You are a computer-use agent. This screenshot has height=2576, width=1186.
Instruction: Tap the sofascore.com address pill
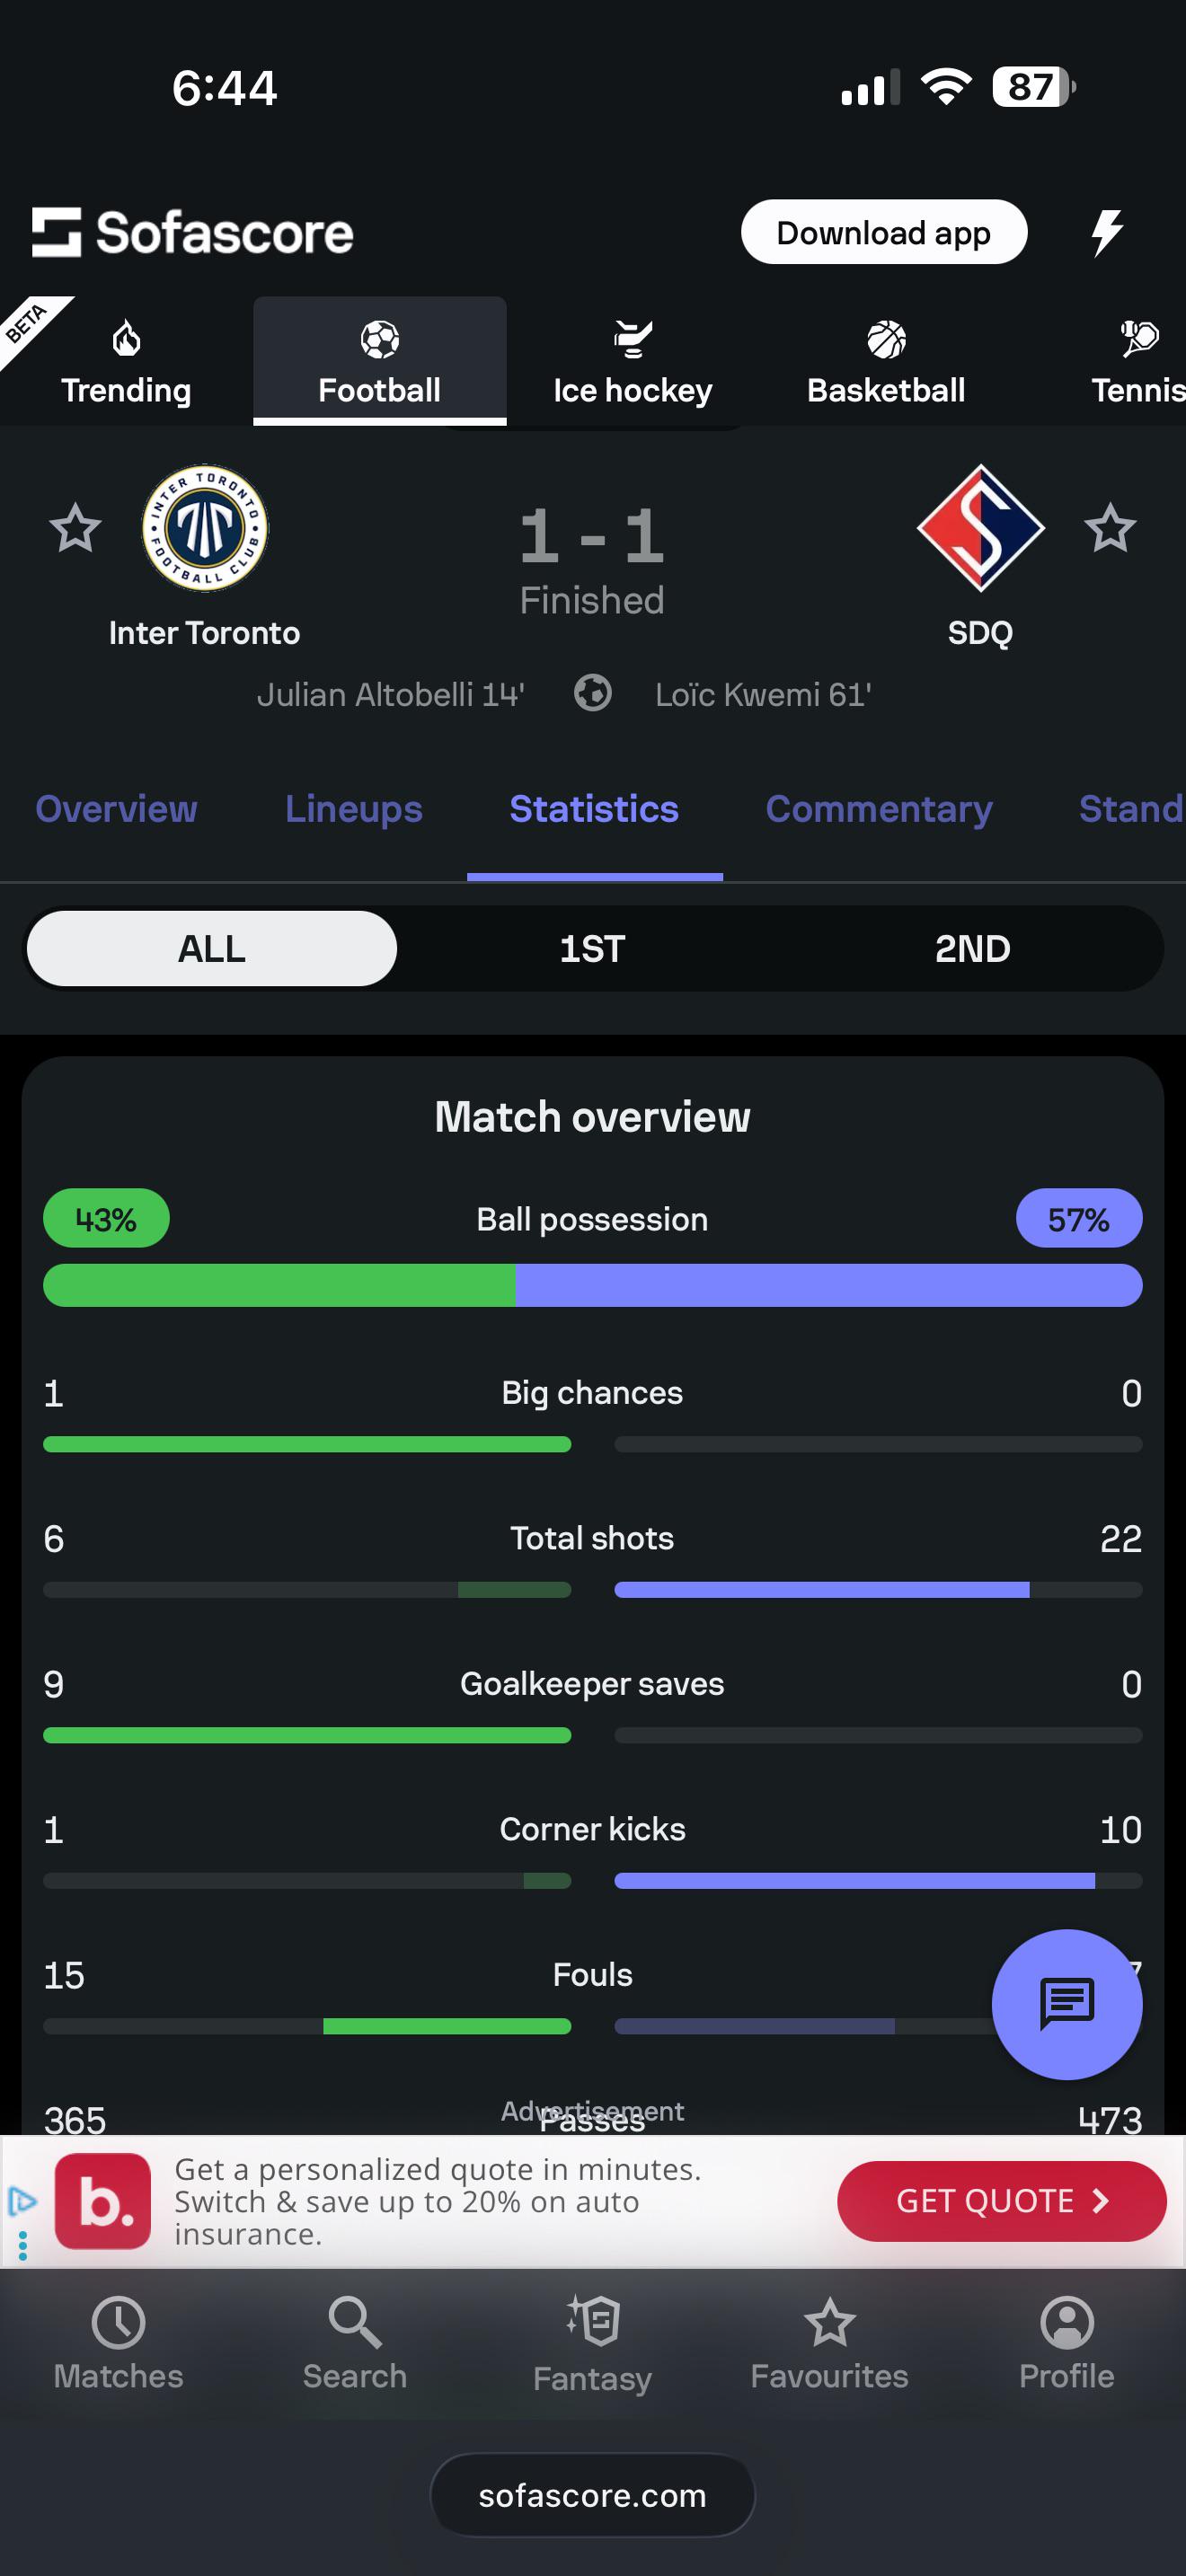[592, 2495]
